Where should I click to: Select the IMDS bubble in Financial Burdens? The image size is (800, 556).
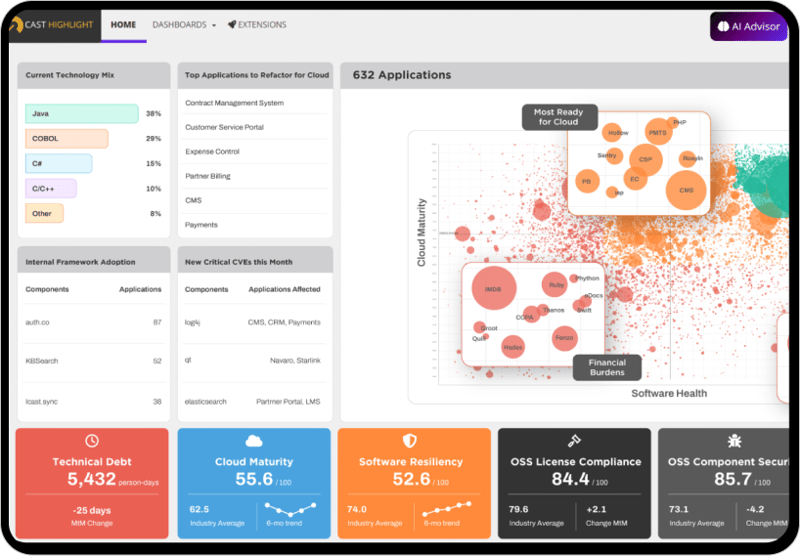point(492,288)
